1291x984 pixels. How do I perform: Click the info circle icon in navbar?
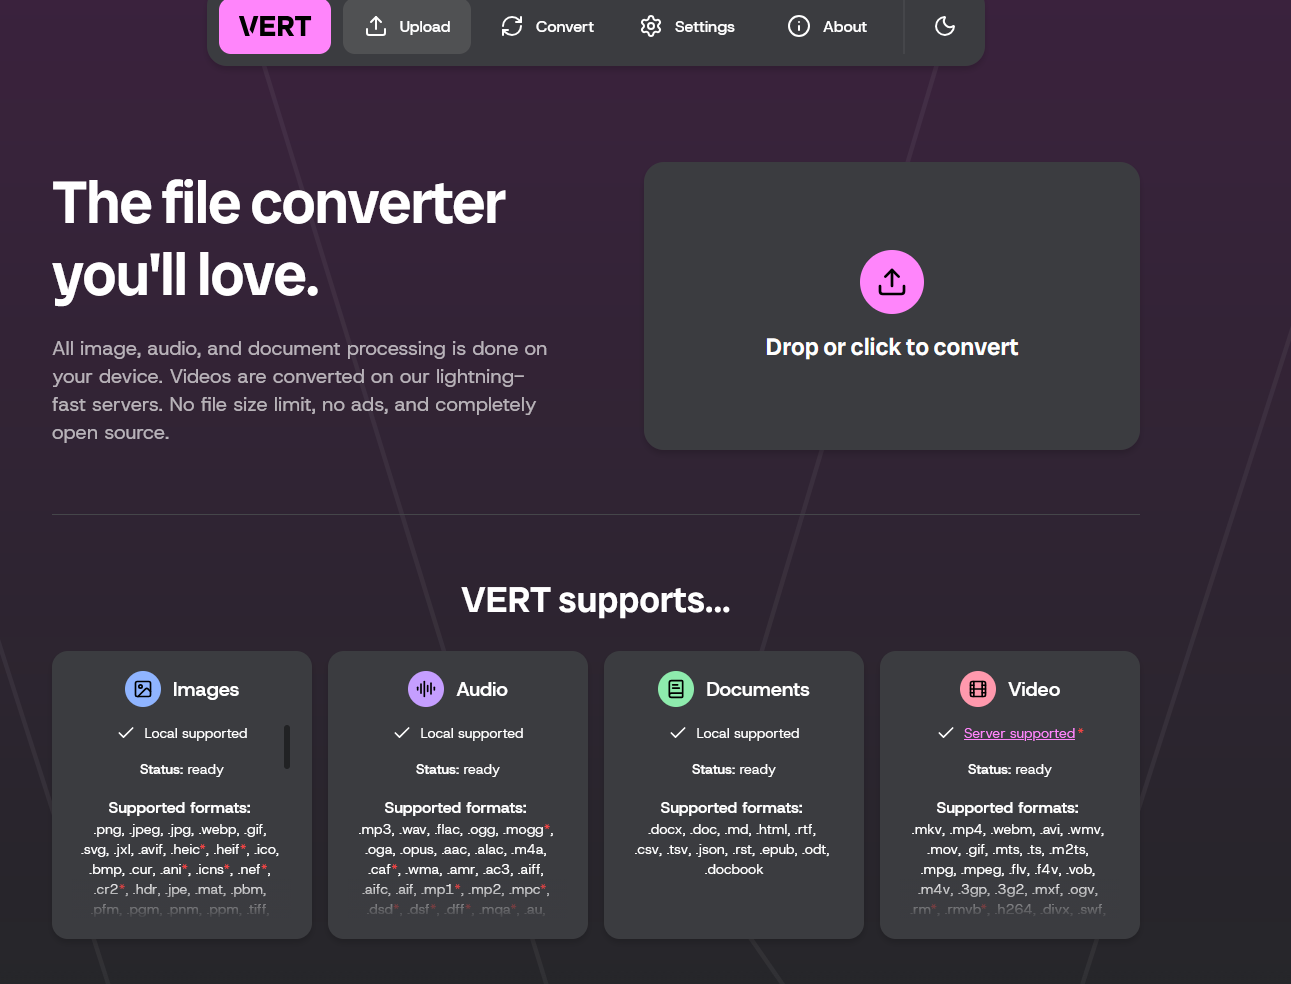[799, 27]
